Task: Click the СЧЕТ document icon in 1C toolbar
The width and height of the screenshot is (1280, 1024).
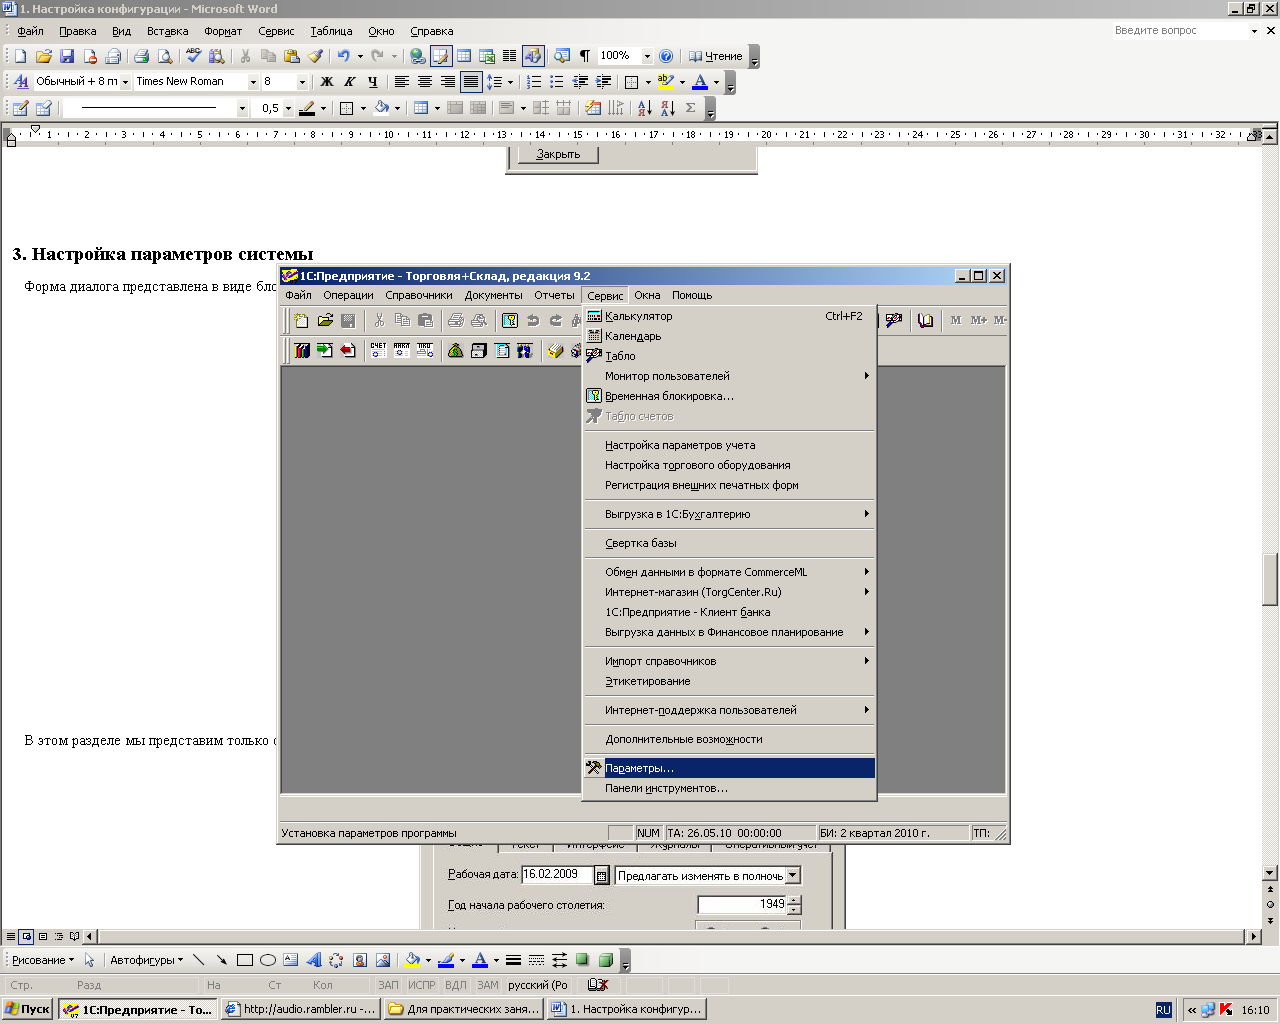Action: coord(378,350)
